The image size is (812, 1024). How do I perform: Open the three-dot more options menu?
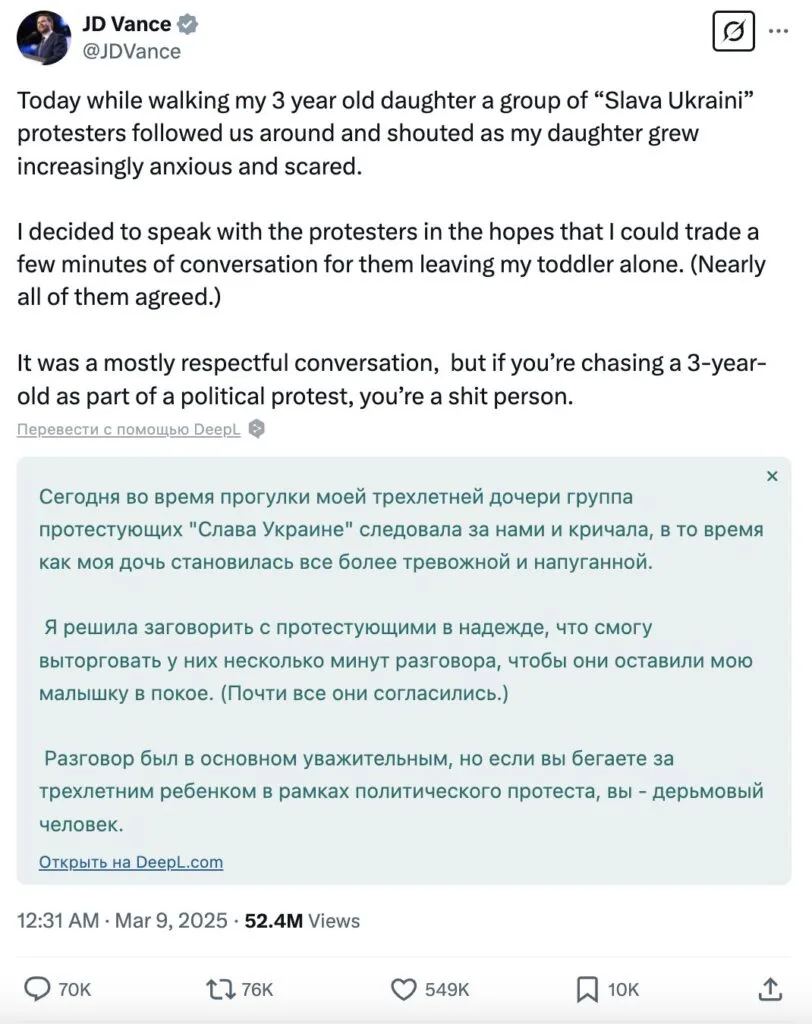click(778, 31)
